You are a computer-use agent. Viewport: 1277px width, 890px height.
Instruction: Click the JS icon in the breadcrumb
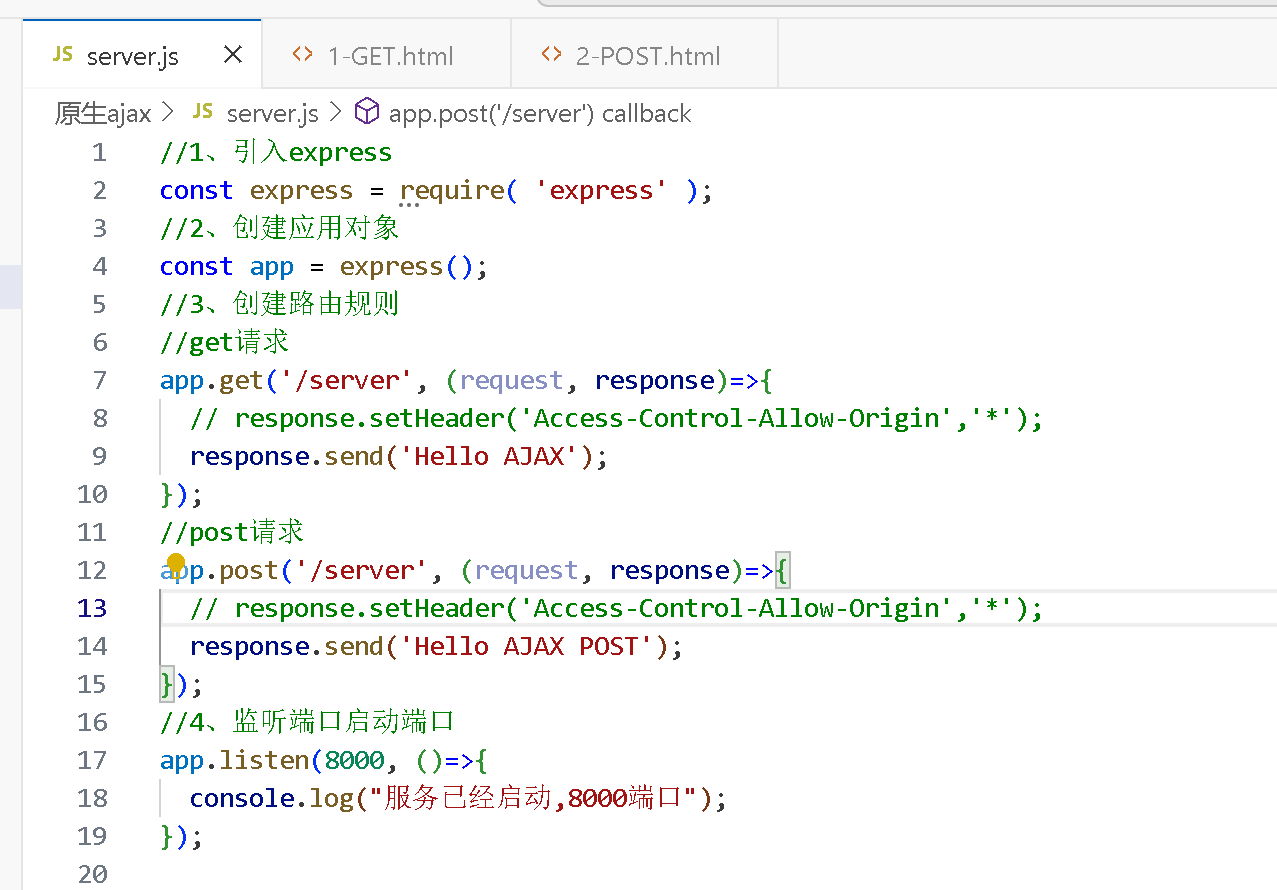pyautogui.click(x=202, y=112)
